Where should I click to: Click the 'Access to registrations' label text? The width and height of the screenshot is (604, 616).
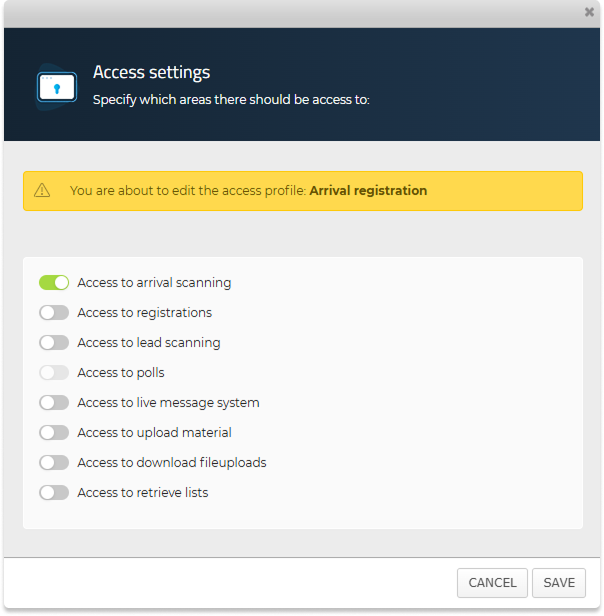coord(144,313)
